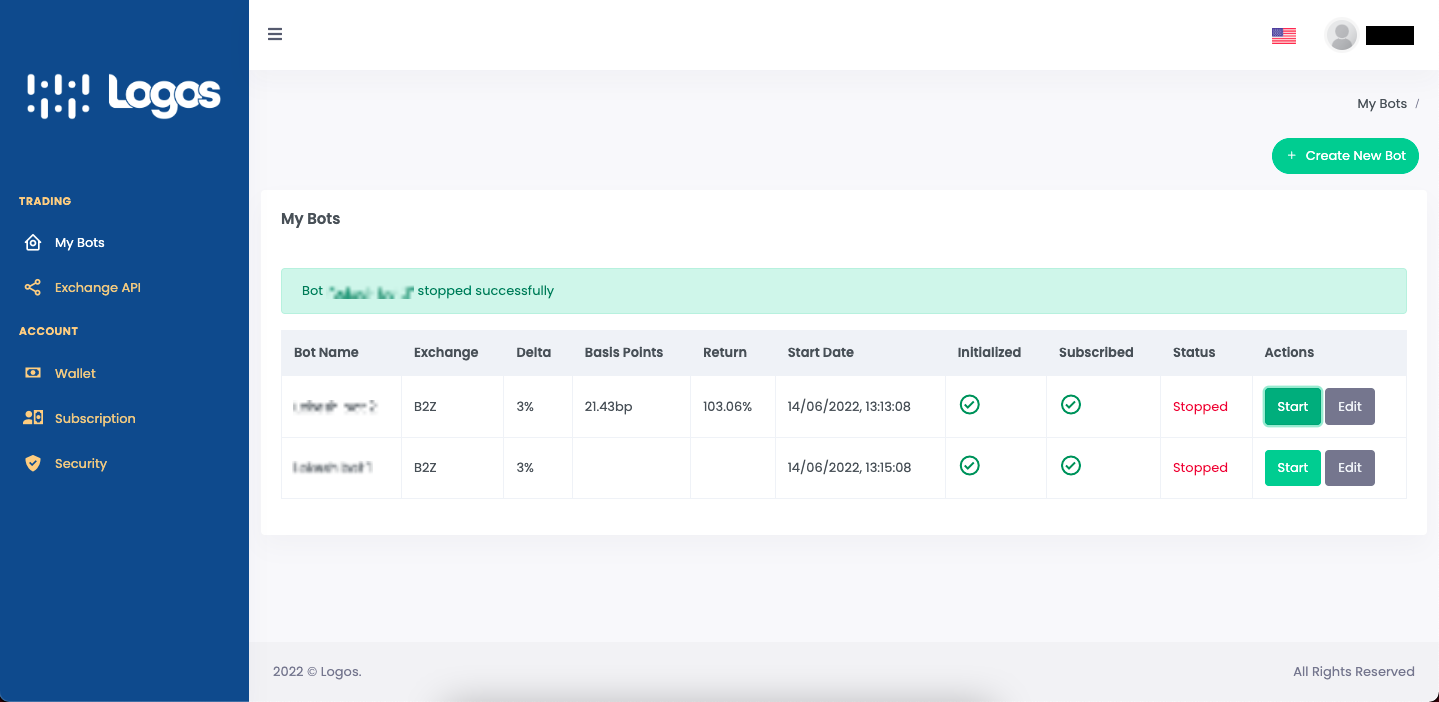
Task: Click the ACCOUNT section label in the sidebar
Action: 48,331
